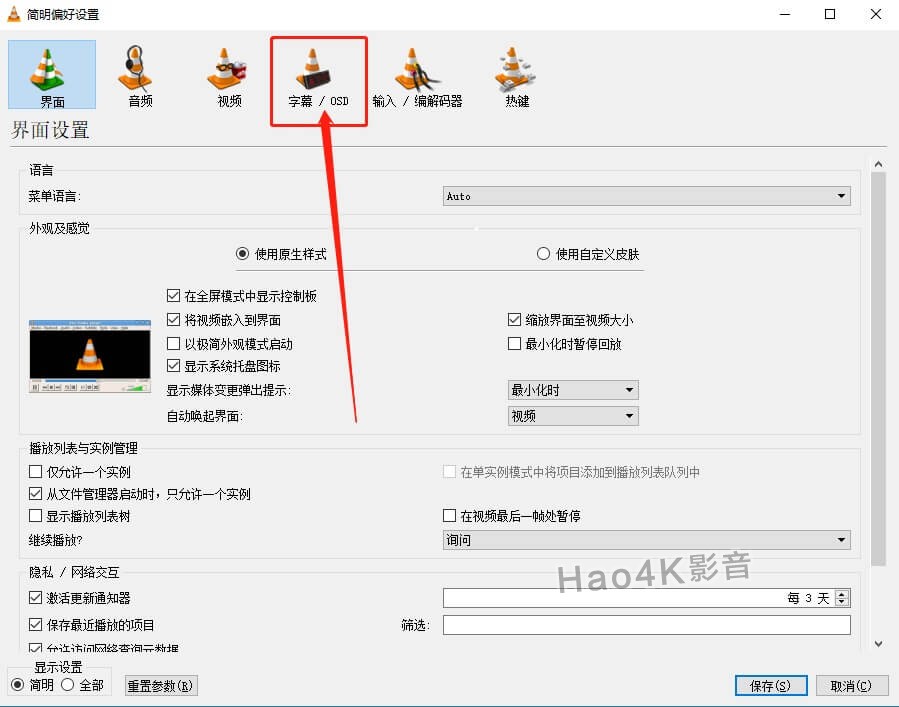Toggle 将视频嵌入到界面 checkbox
899x707 pixels.
[x=173, y=319]
